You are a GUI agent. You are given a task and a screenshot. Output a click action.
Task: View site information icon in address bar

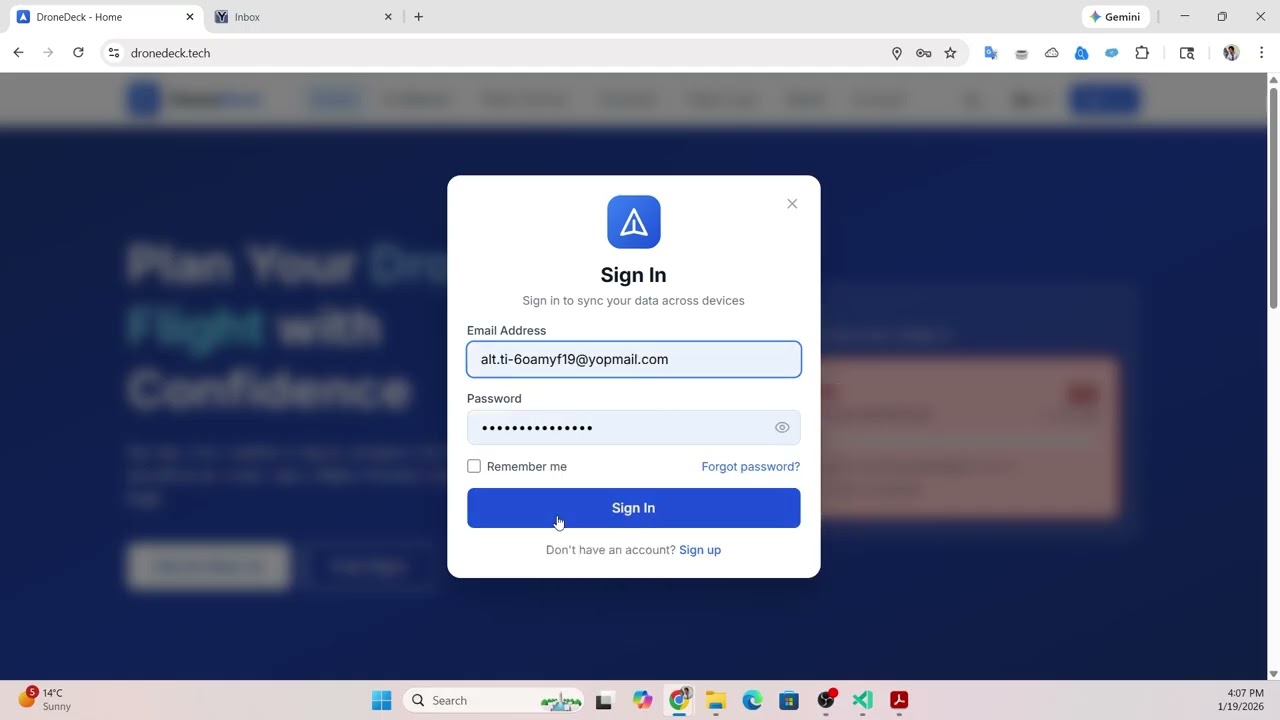pos(114,53)
